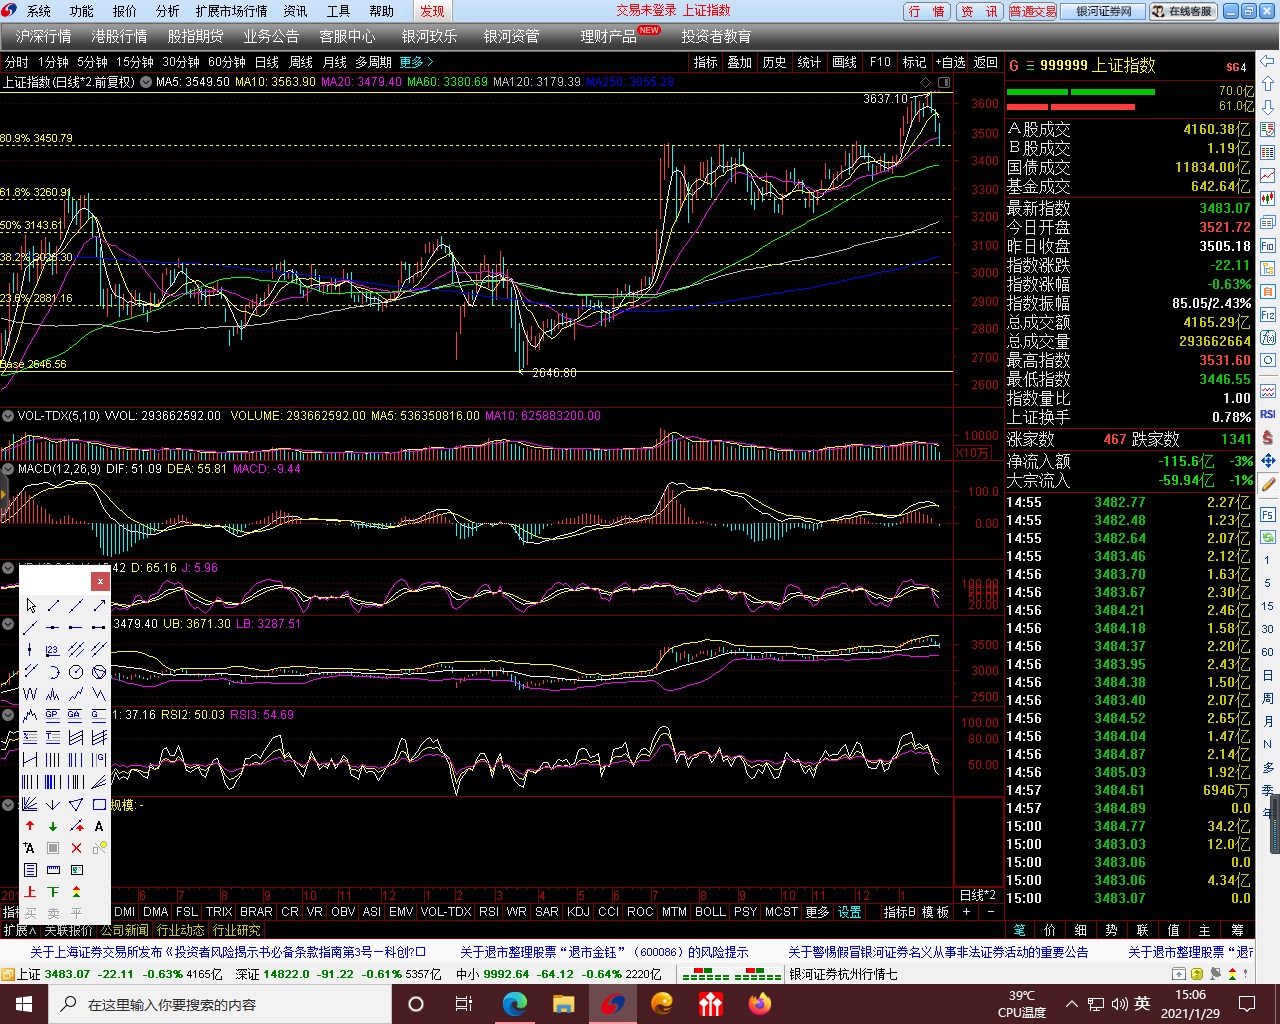Screen dimensions: 1280x1024
Task: Zoom in chart with the + button
Action: tap(966, 912)
